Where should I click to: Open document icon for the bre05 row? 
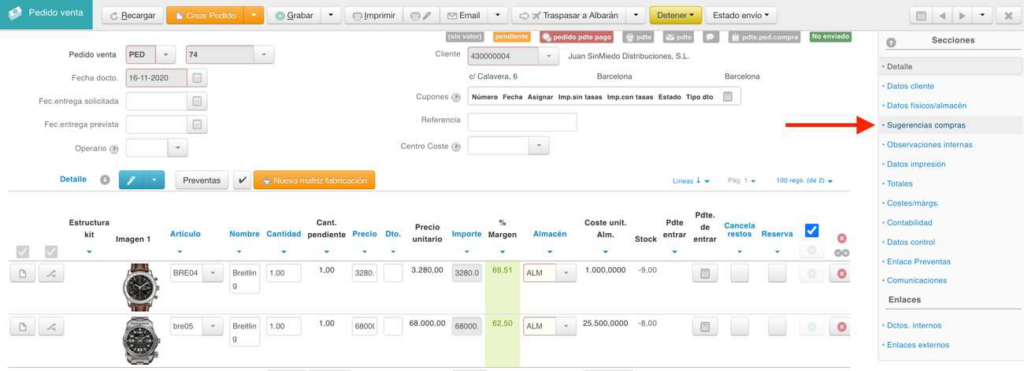[22, 327]
